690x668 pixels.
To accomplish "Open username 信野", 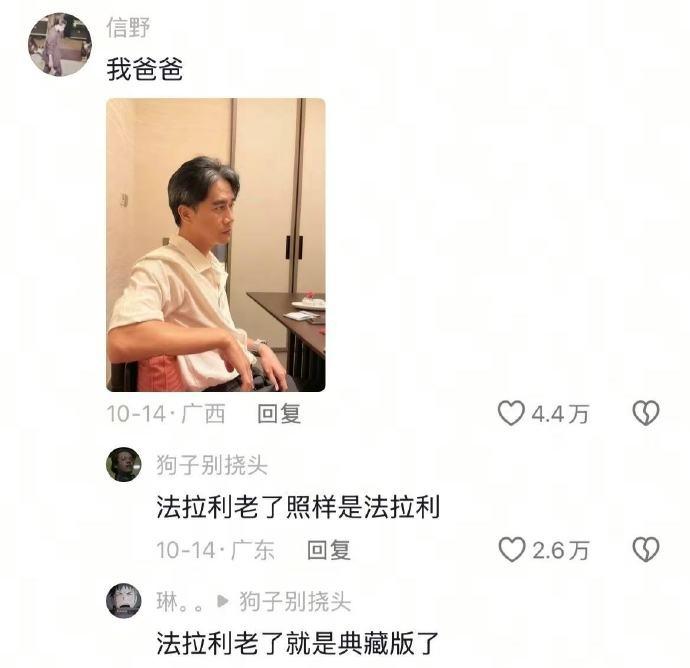I will click(x=128, y=27).
